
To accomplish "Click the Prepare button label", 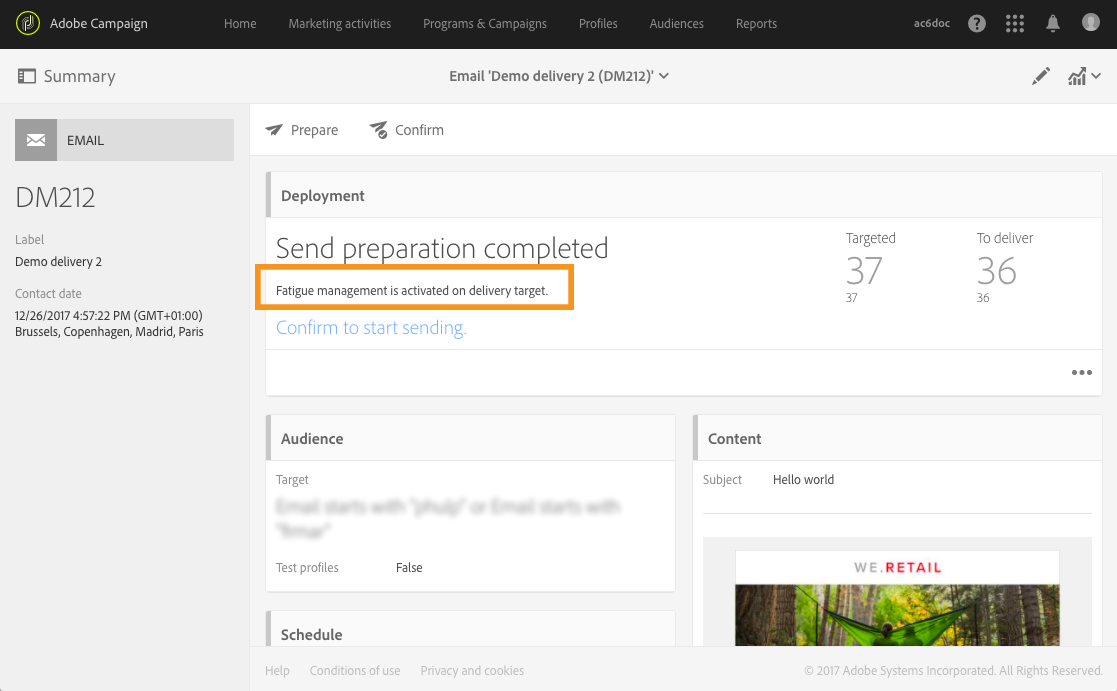I will click(314, 130).
